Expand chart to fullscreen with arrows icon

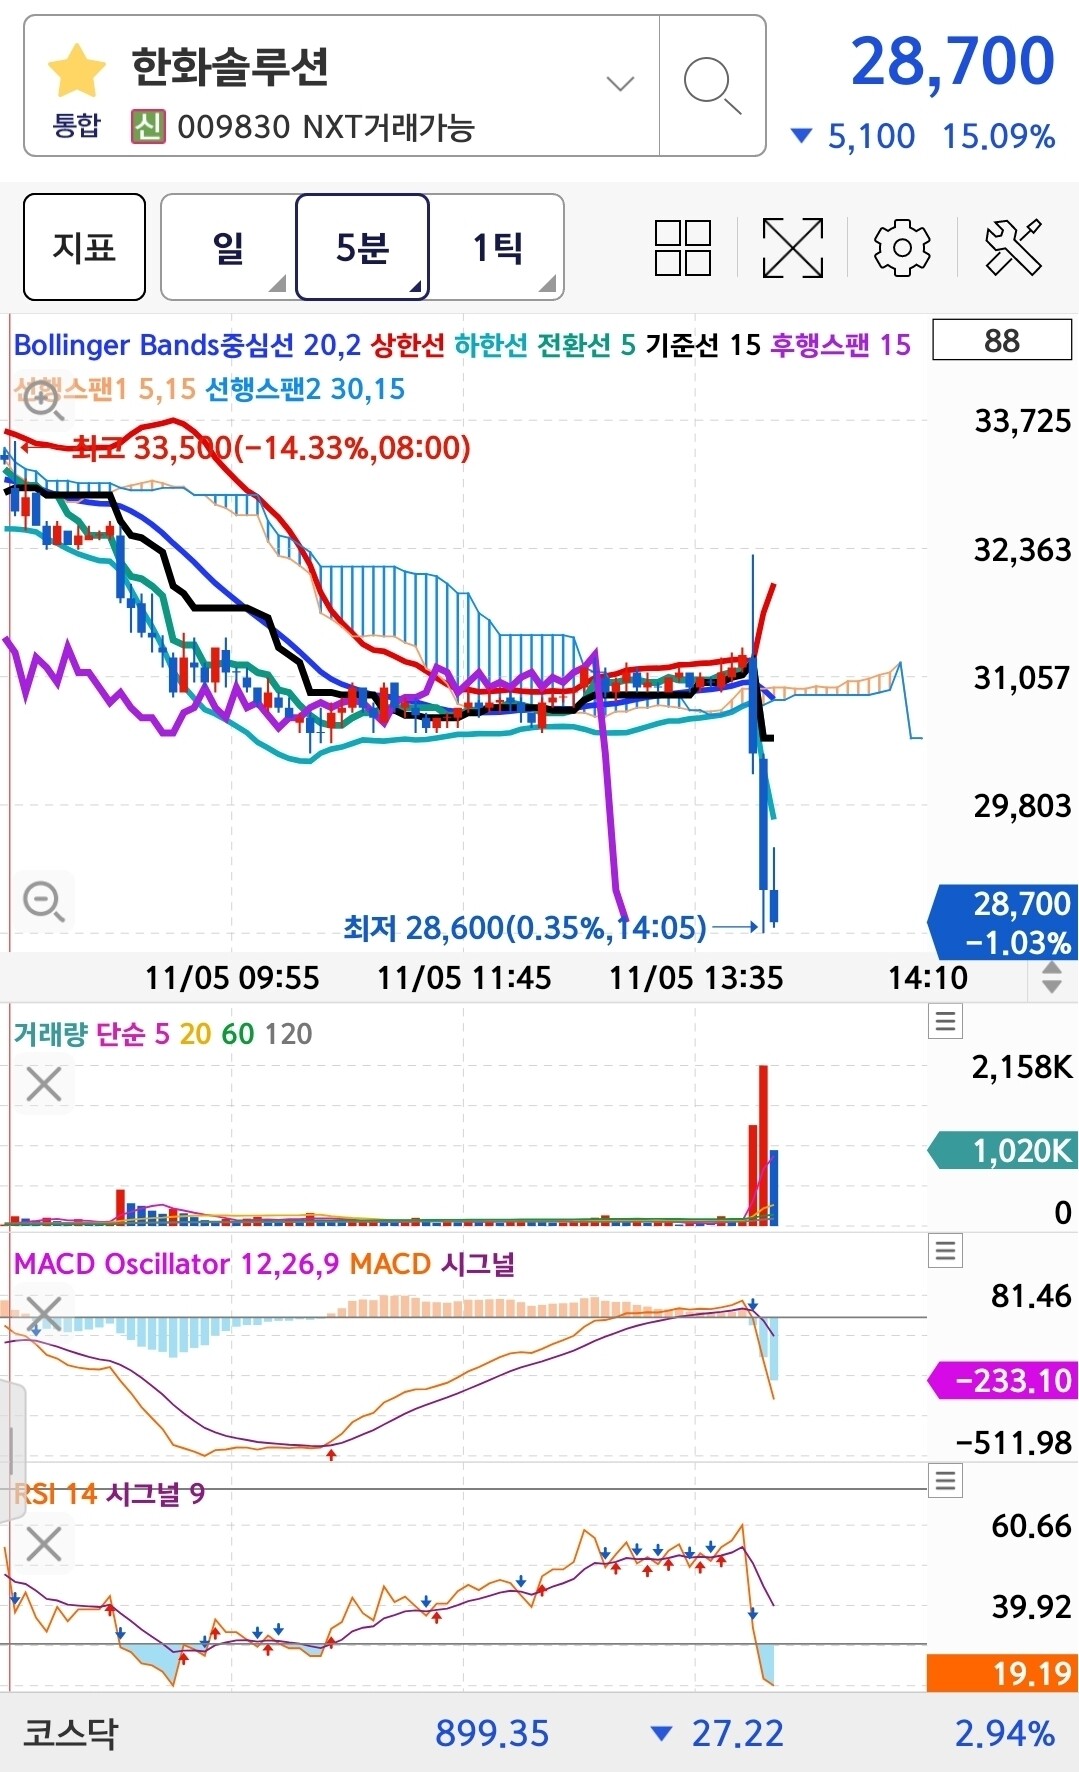(x=793, y=247)
